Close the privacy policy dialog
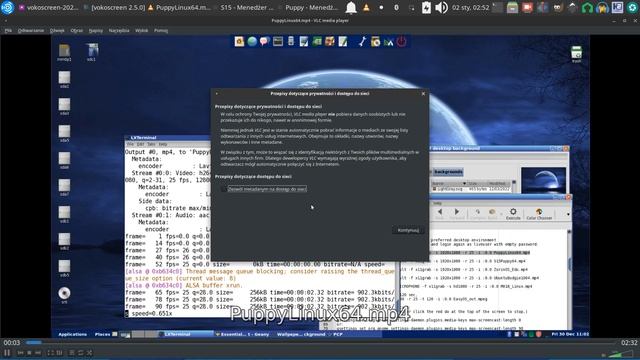The image size is (640, 360). point(423,93)
